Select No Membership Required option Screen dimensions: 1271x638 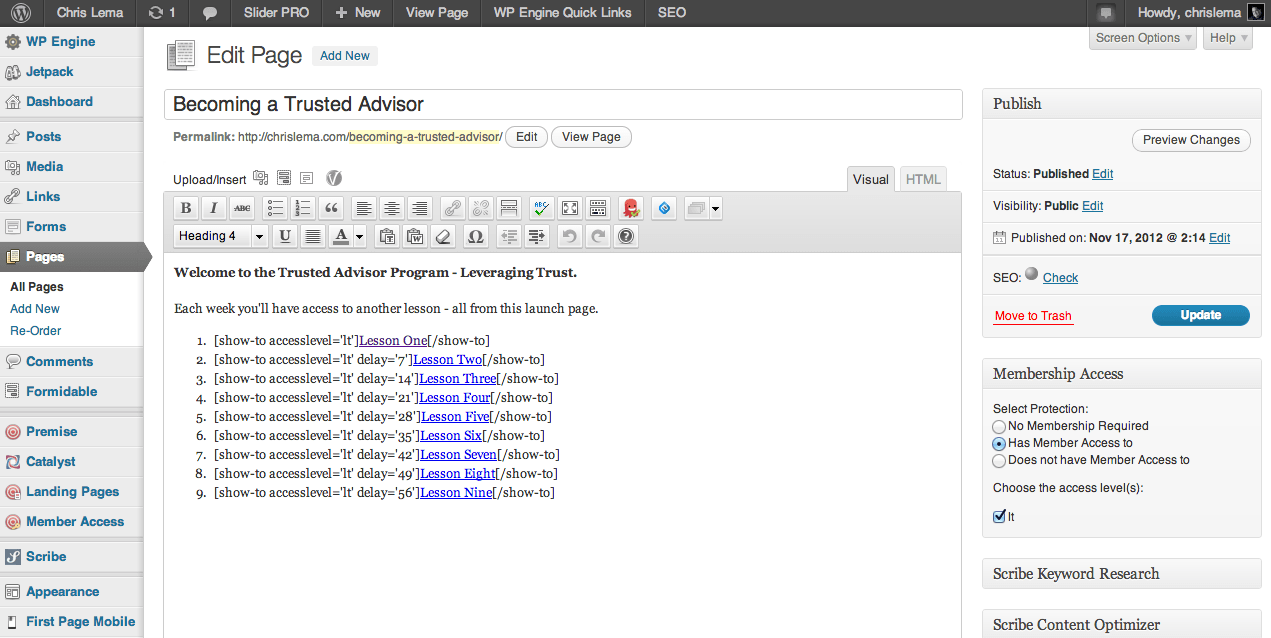coord(999,426)
